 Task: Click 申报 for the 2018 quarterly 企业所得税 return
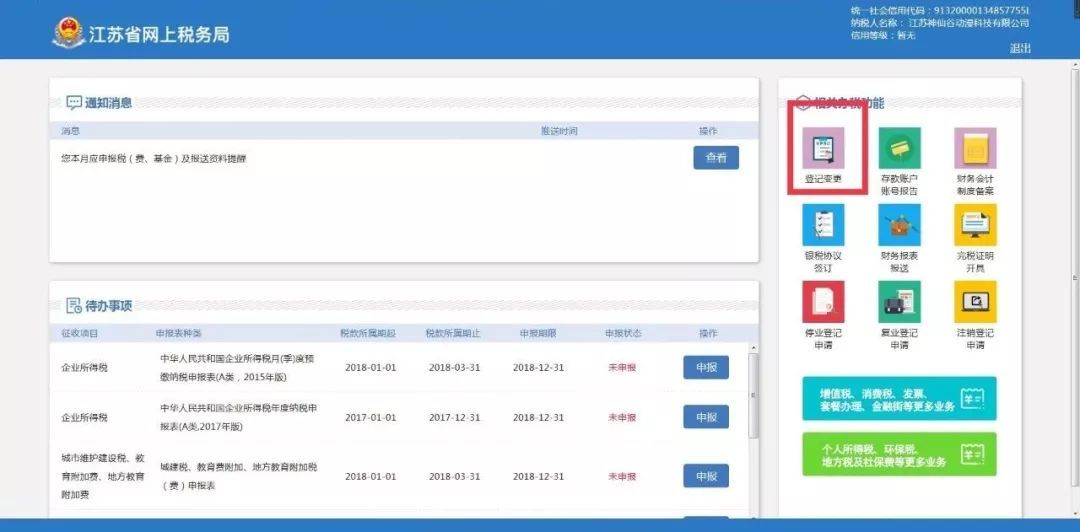click(706, 367)
